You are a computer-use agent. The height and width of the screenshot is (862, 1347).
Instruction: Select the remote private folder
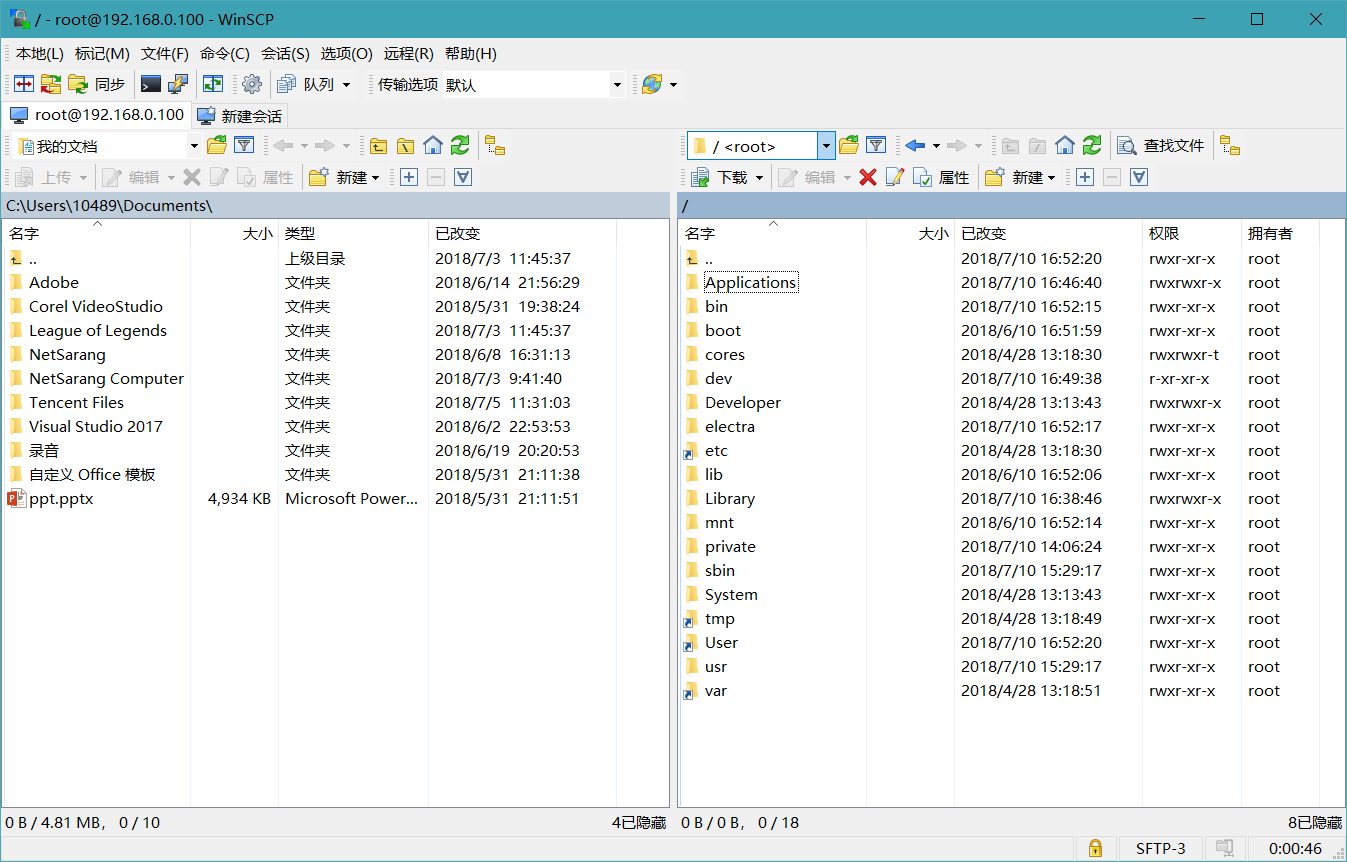pyautogui.click(x=730, y=547)
